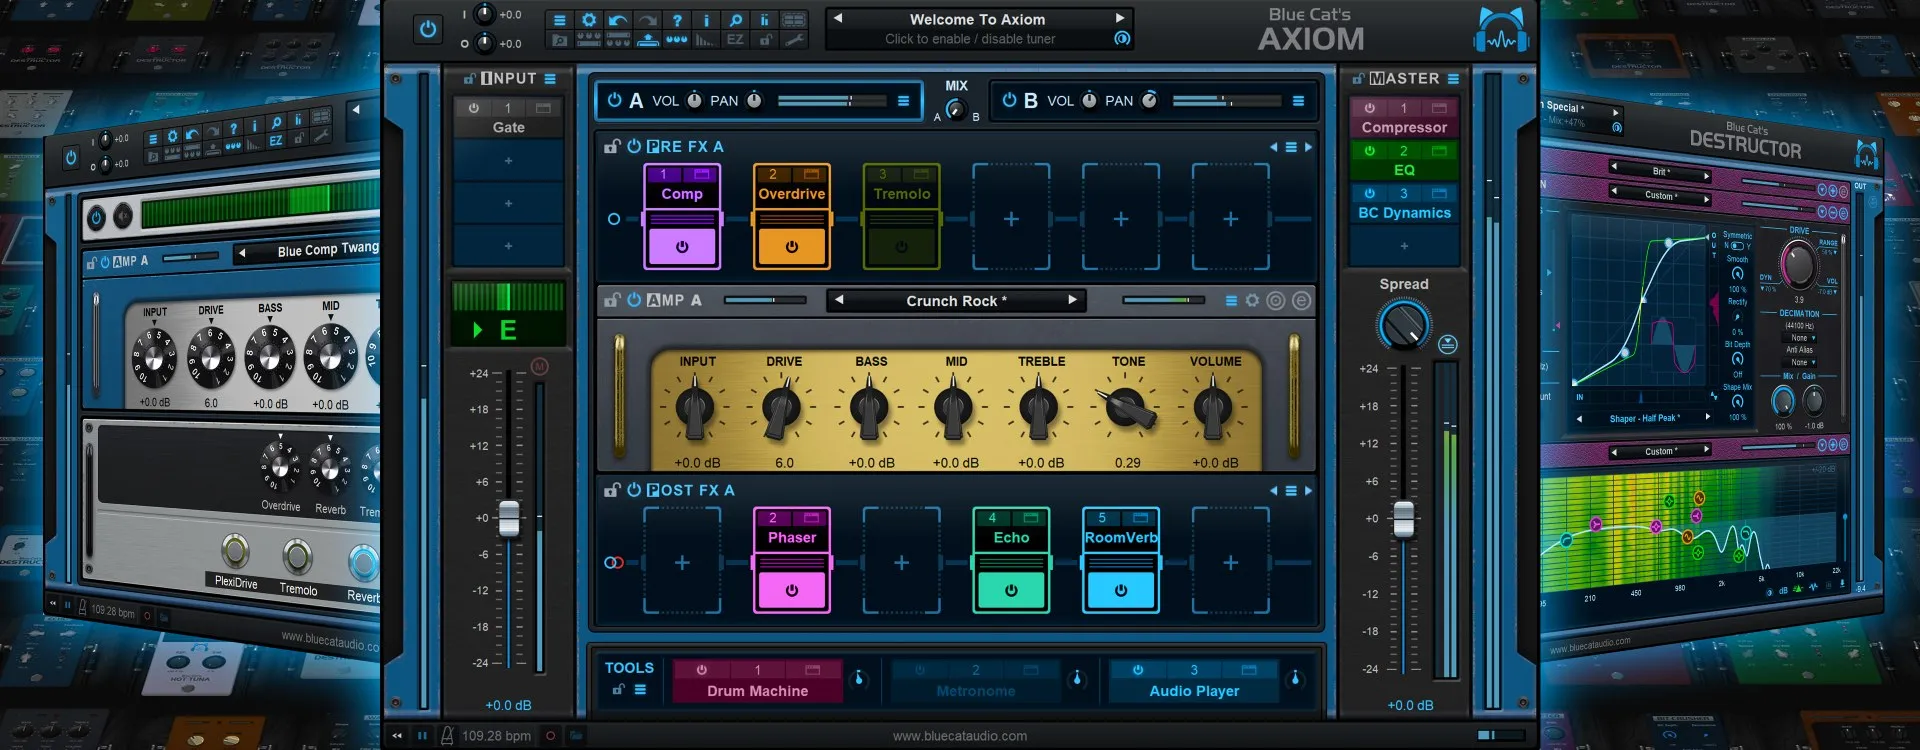Open the Echo pedal editor window icon

(1031, 518)
